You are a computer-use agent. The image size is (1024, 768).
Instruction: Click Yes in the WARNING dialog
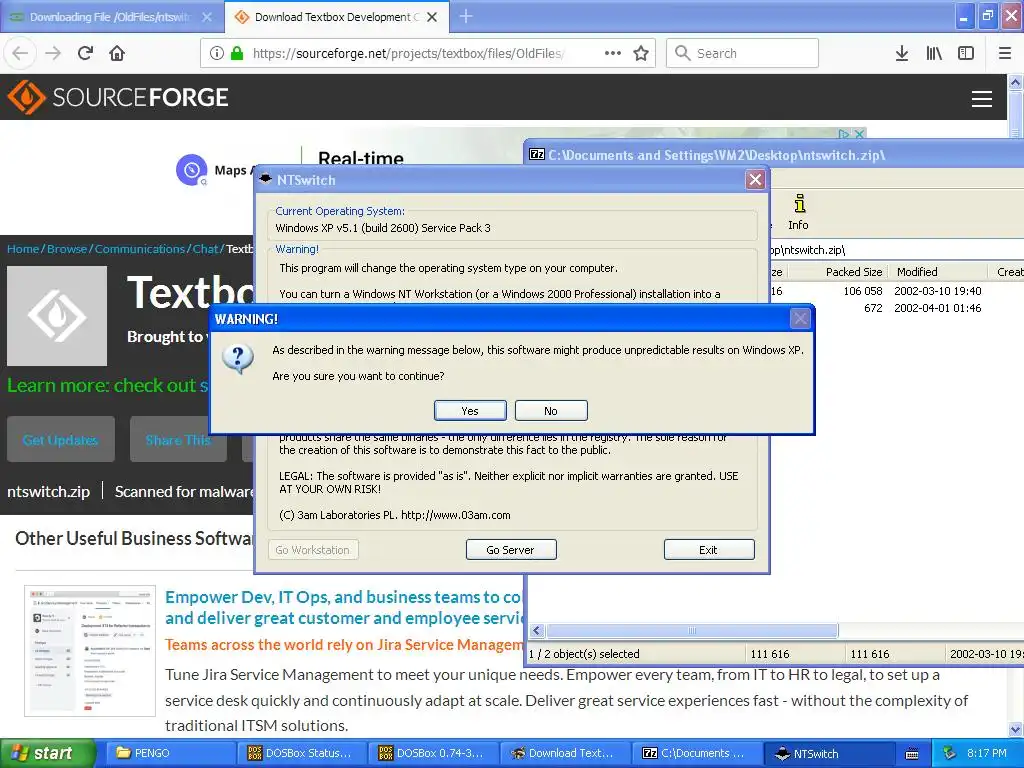[x=470, y=411]
